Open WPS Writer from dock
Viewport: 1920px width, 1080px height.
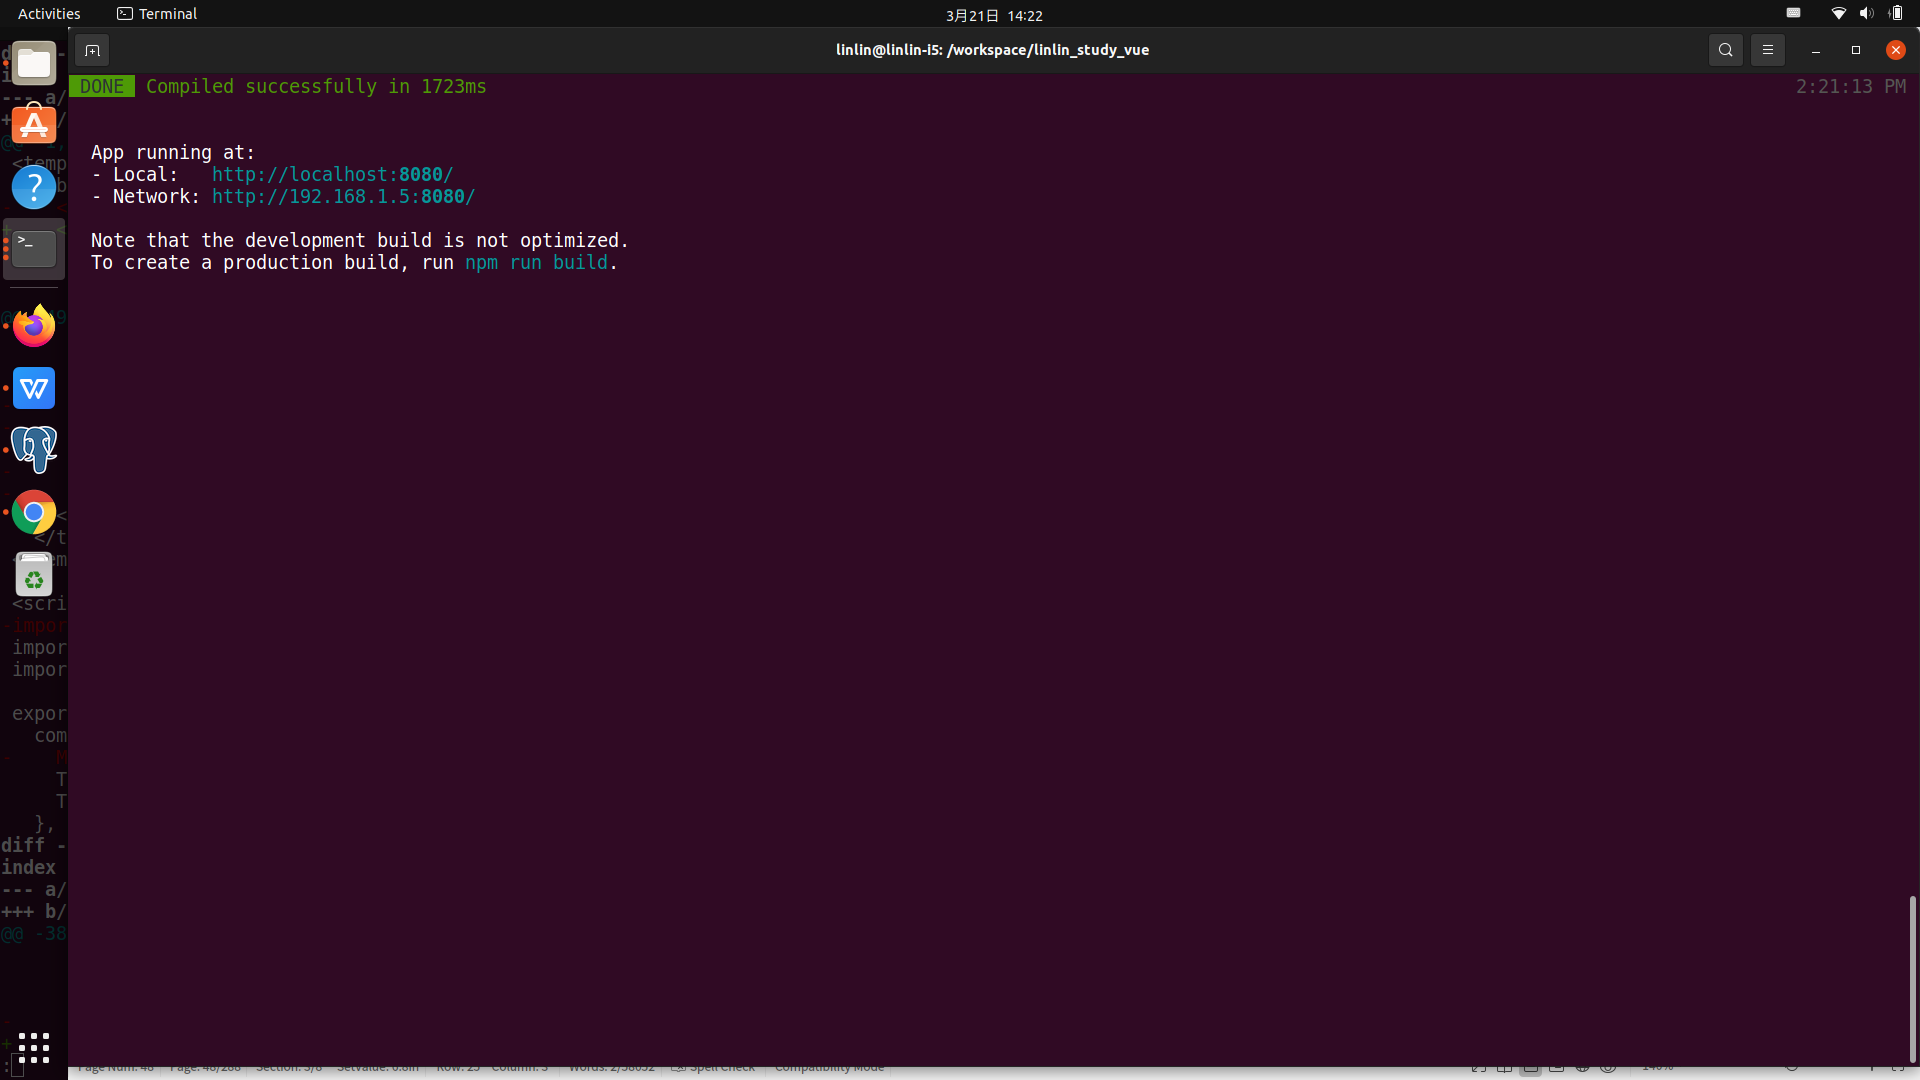[34, 388]
